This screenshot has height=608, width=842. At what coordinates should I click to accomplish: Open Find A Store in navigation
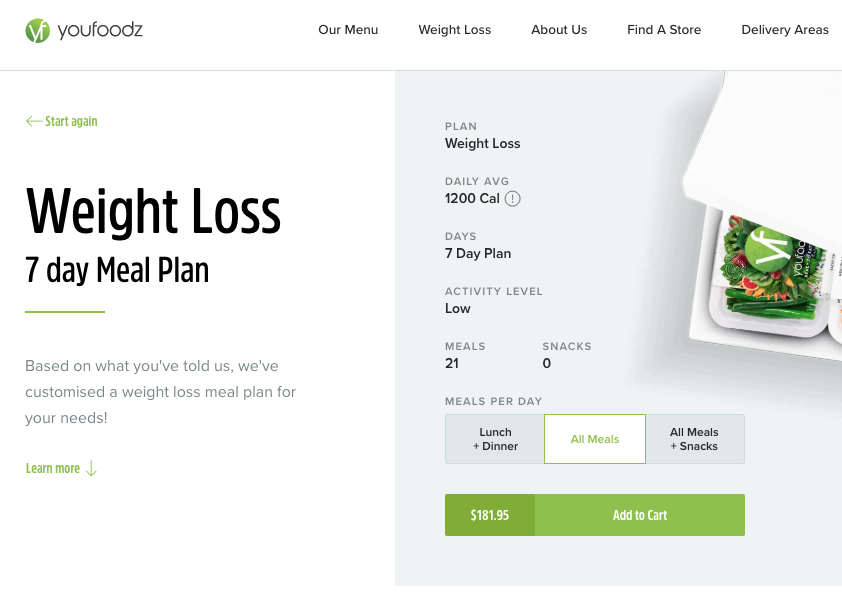click(x=664, y=30)
